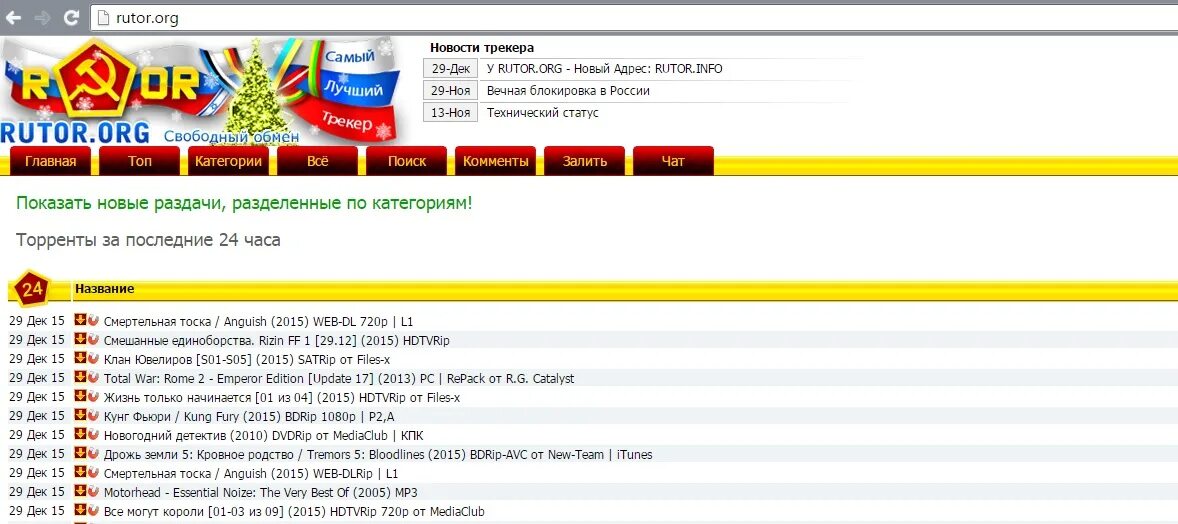This screenshot has height=524, width=1178.
Task: Open Смешанные единоборства Rizin FF 1 page
Action: (x=276, y=340)
